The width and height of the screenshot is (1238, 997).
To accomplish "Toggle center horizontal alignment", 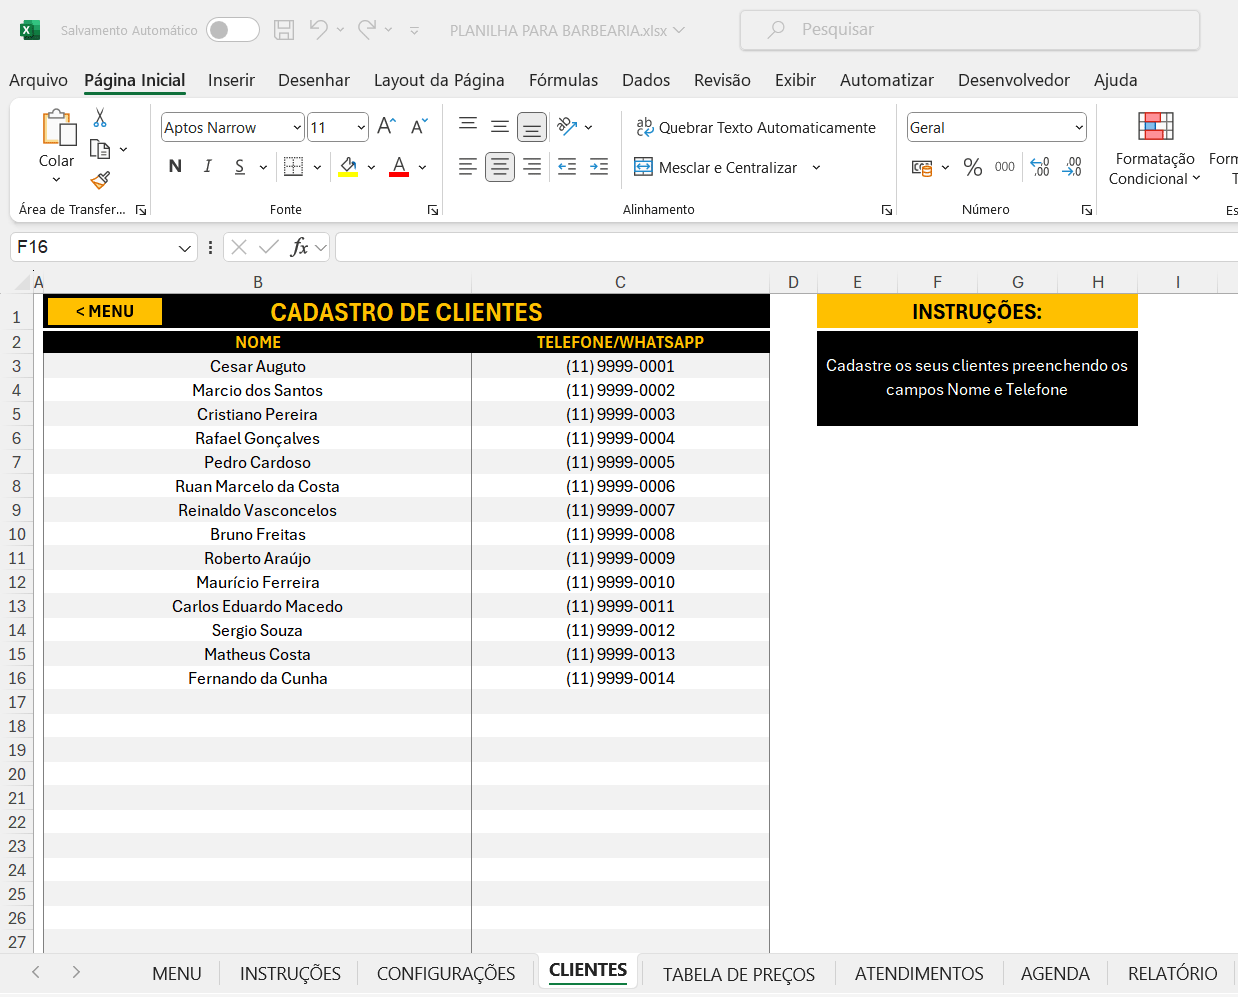I will point(500,167).
